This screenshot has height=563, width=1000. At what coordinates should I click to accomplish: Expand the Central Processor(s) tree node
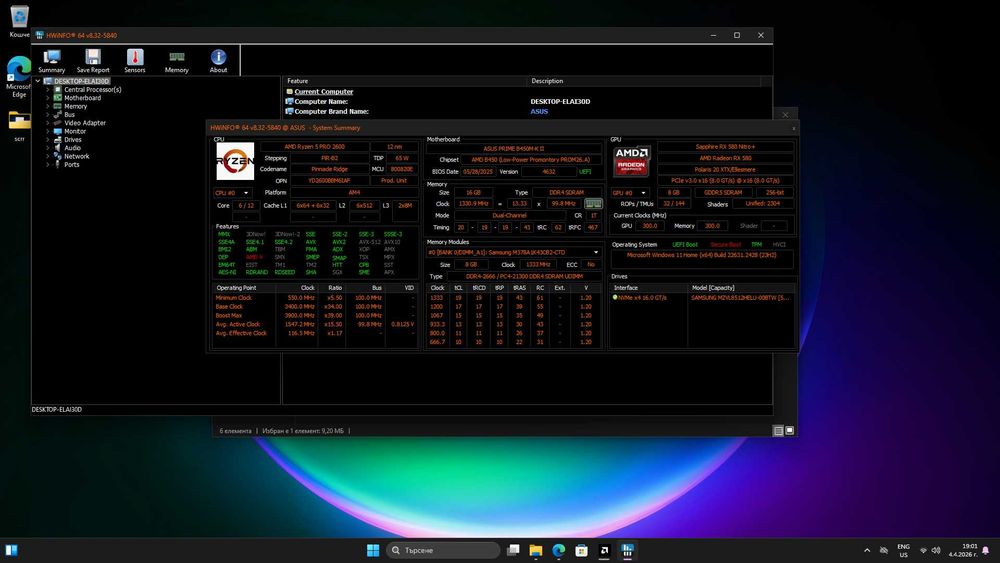point(48,89)
